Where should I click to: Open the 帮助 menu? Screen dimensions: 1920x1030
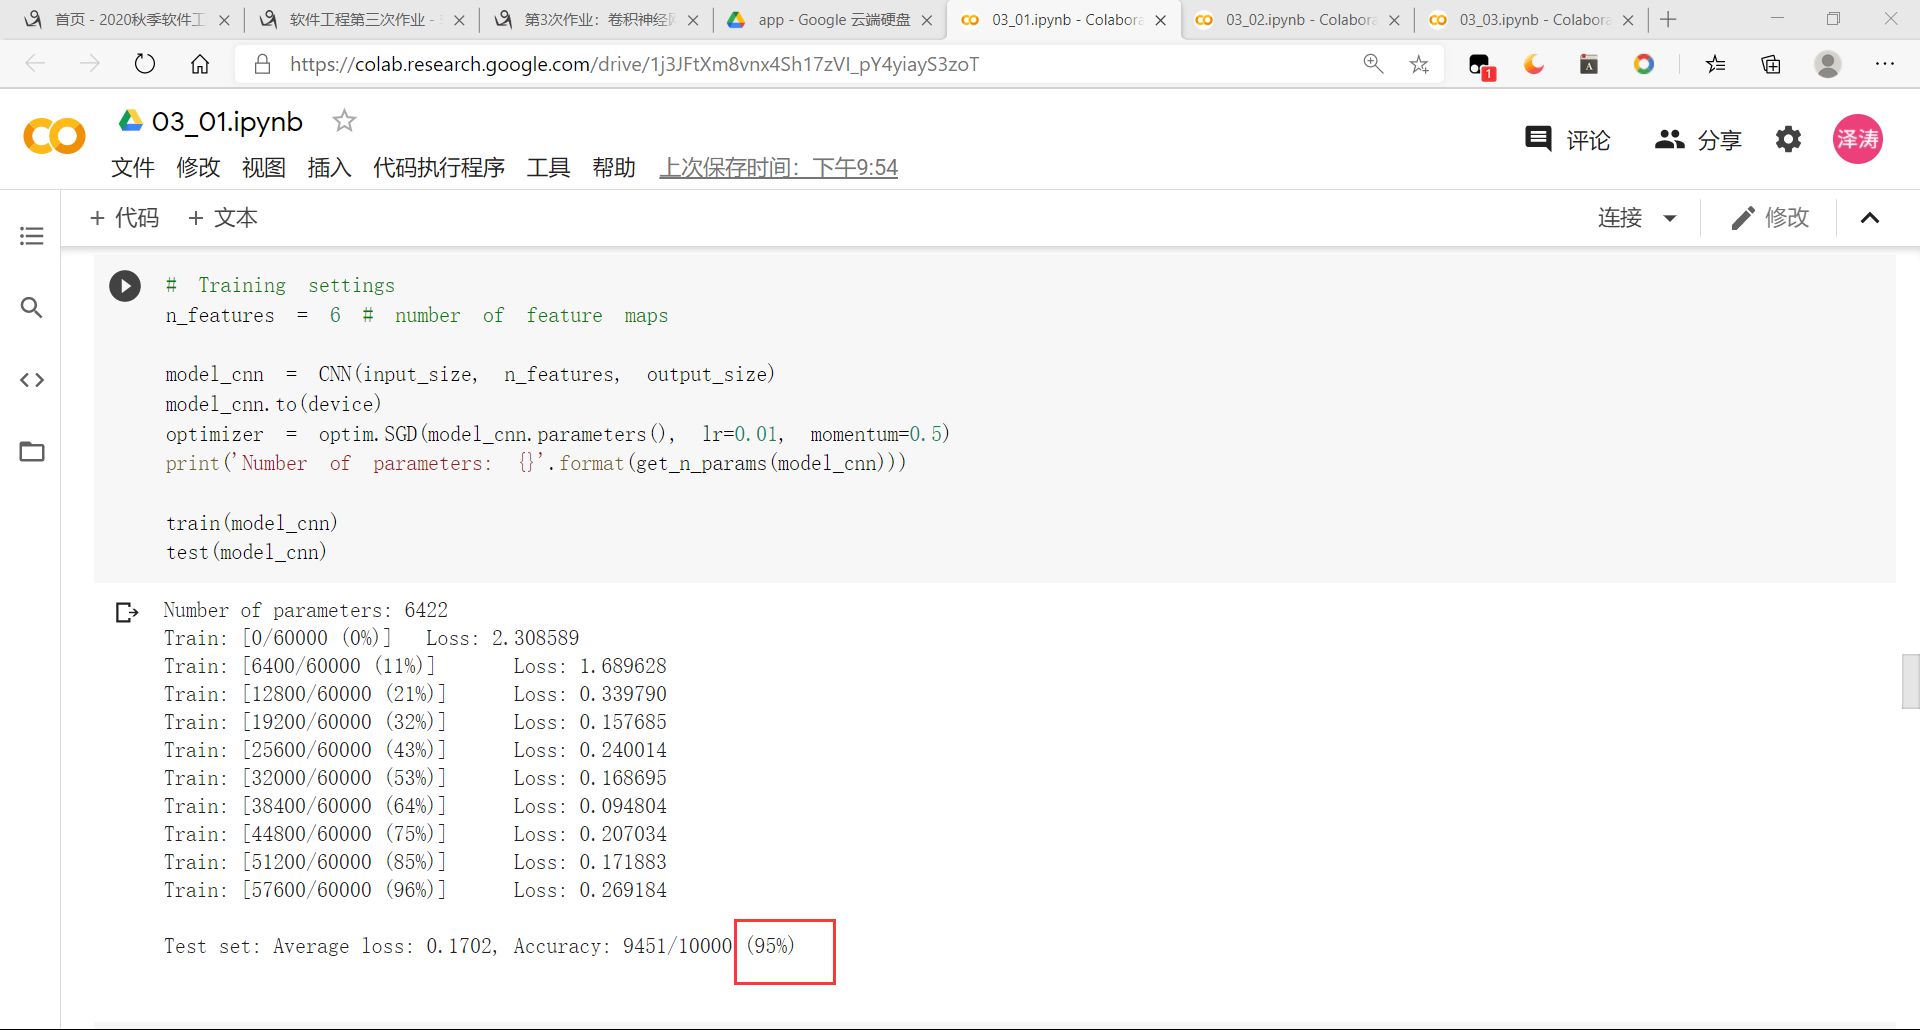coord(614,167)
